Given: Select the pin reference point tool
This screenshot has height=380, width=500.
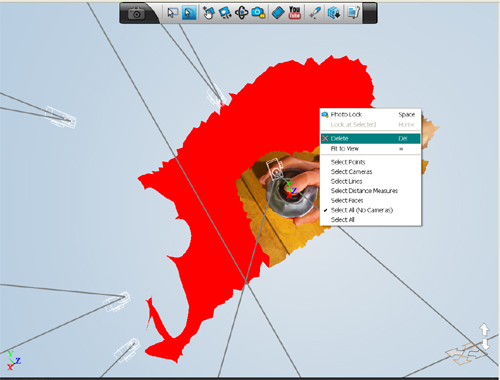Looking at the screenshot, I should click(315, 13).
